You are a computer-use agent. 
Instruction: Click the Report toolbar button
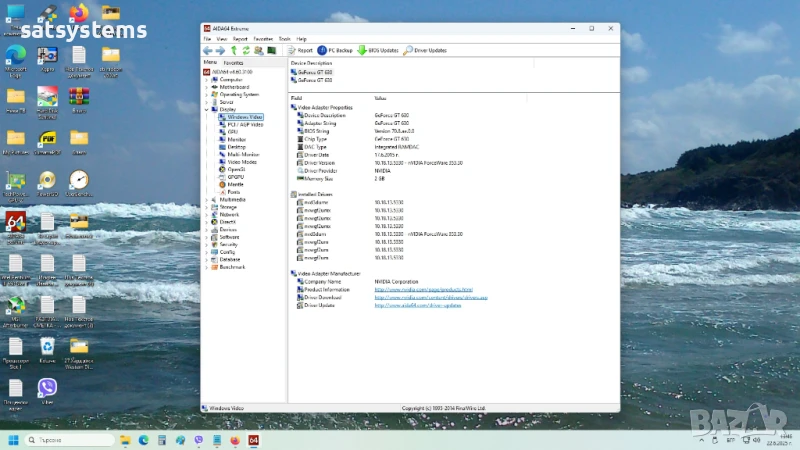(300, 50)
